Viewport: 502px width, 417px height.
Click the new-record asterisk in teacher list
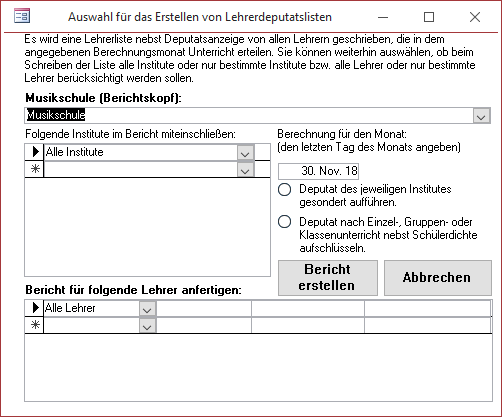point(34,325)
